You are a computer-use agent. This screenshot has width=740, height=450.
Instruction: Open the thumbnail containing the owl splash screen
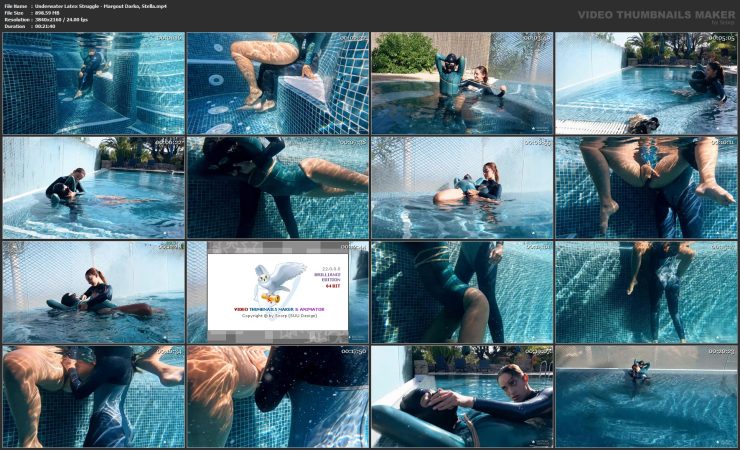(x=277, y=291)
